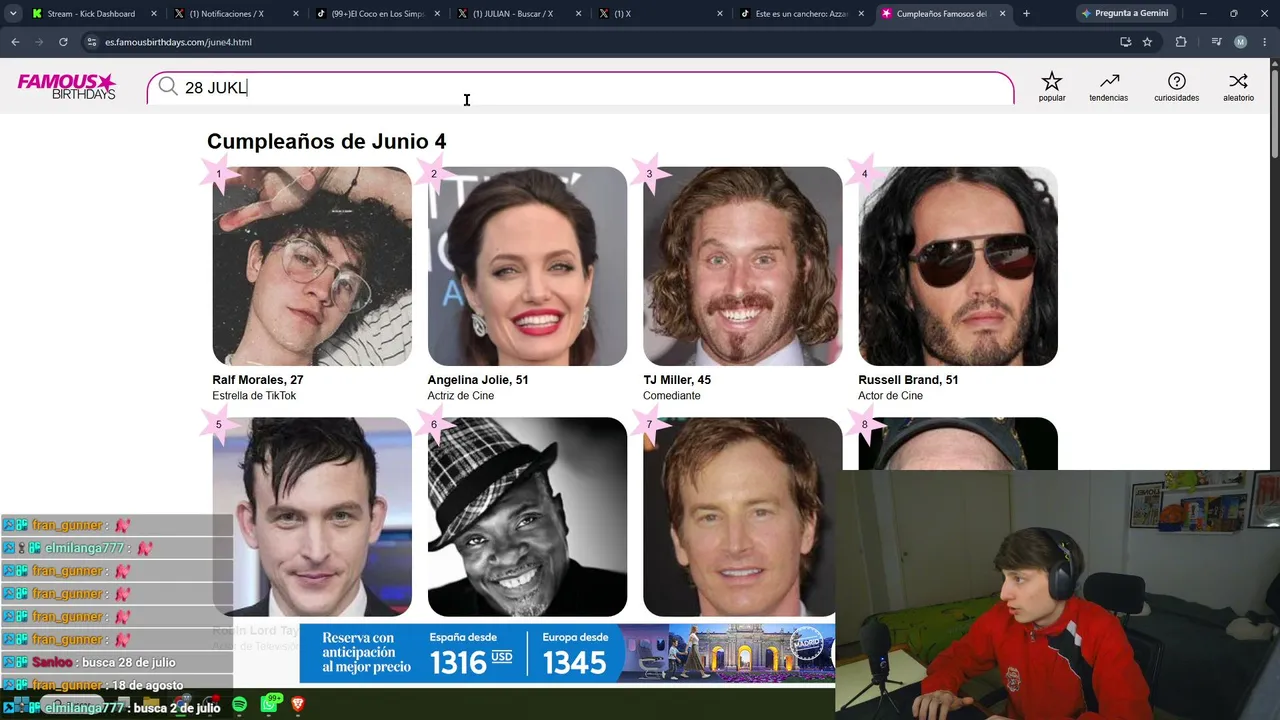The image size is (1280, 720).
Task: Switch to the Notificaciones / X tab
Action: click(x=236, y=14)
